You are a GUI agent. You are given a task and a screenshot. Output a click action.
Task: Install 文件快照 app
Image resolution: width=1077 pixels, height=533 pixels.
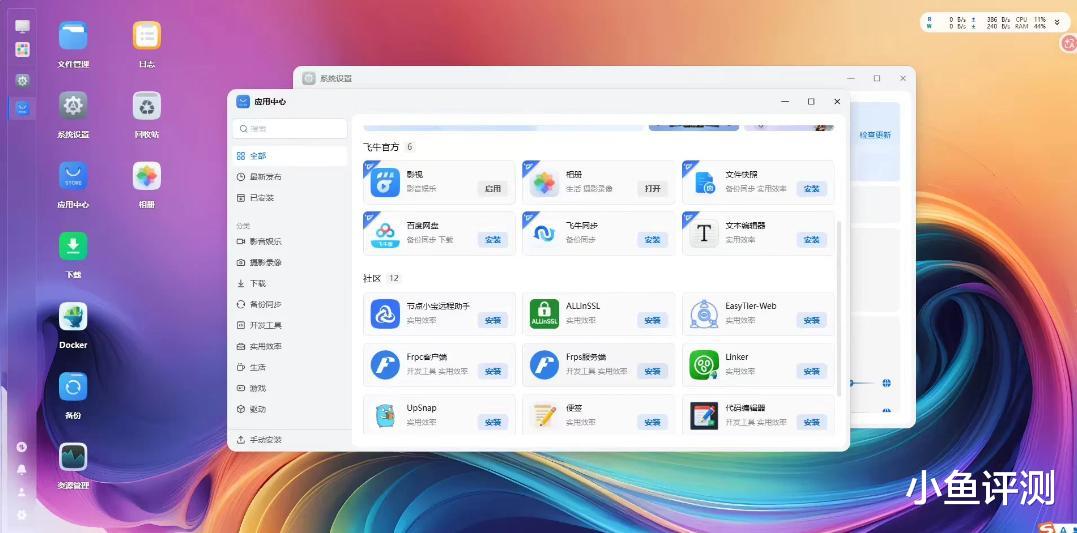point(812,188)
